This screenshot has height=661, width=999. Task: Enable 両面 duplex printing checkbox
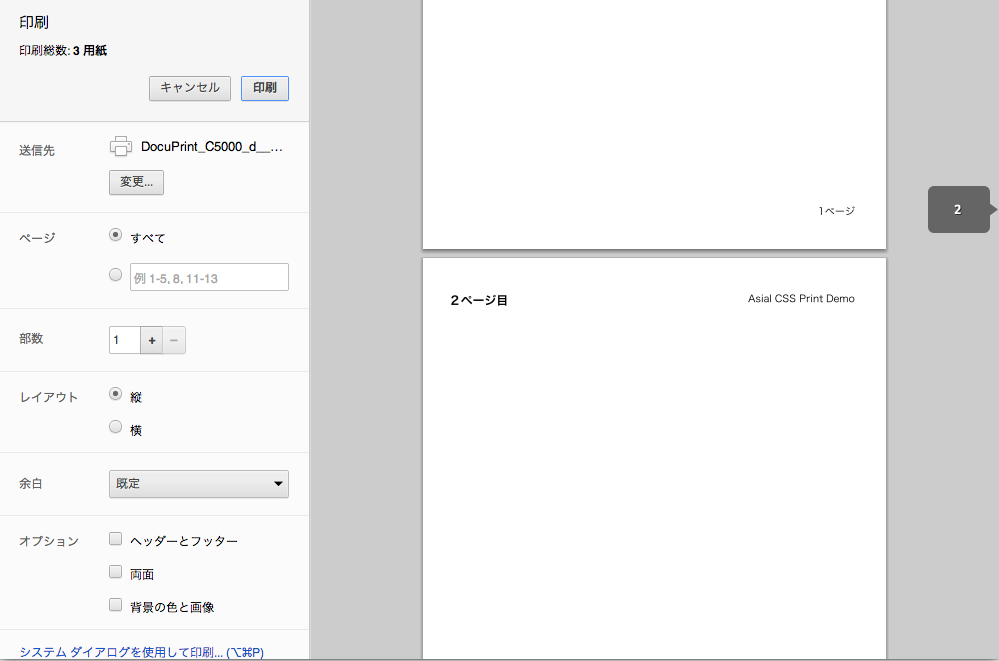pyautogui.click(x=115, y=573)
